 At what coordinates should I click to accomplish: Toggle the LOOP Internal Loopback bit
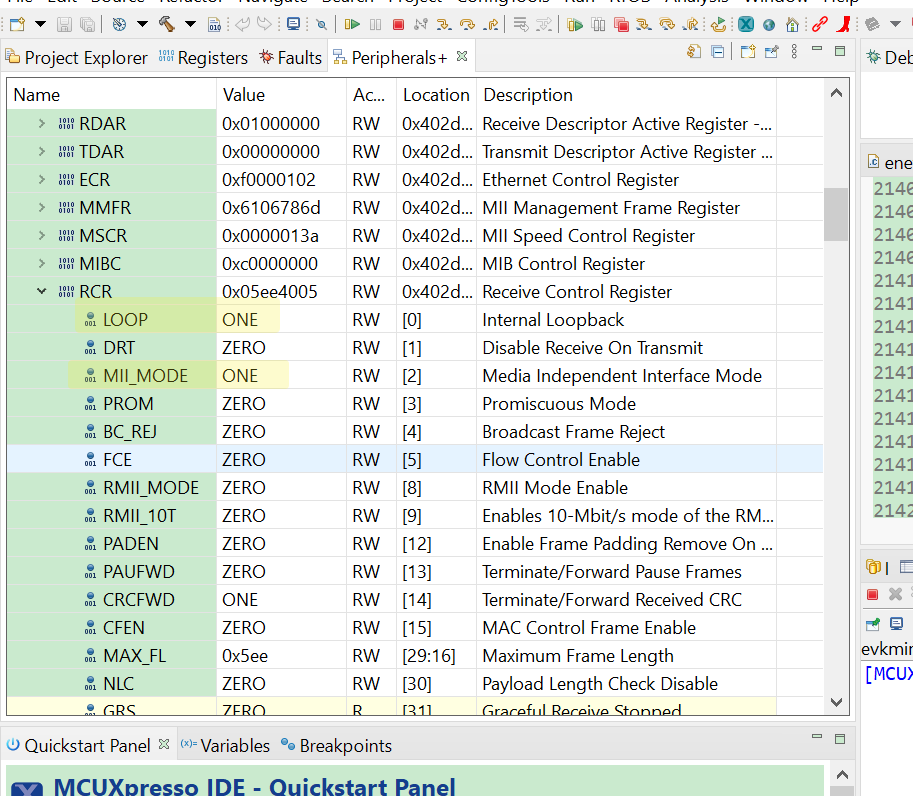(248, 320)
